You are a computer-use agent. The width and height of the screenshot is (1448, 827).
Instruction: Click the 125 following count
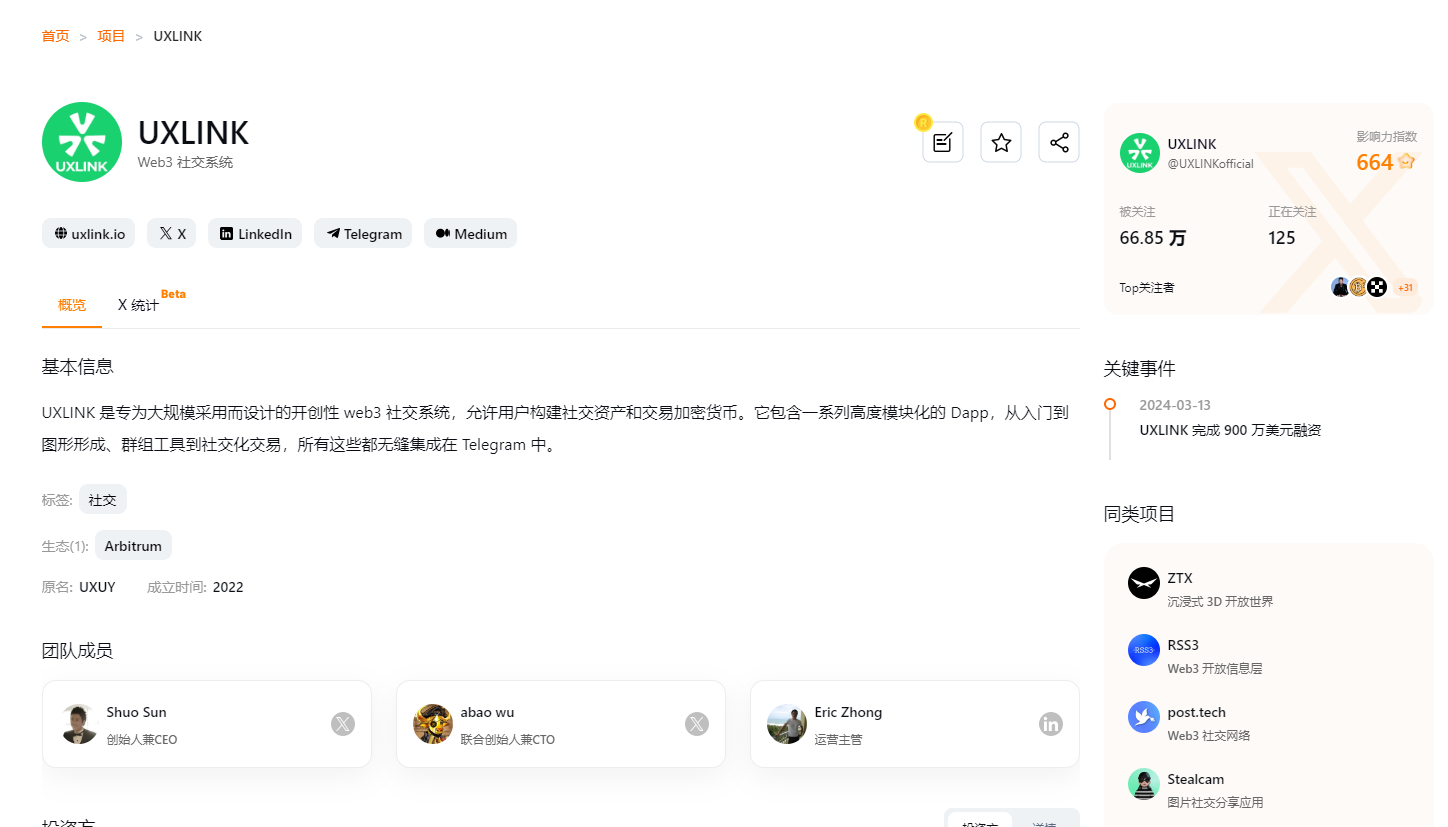[1282, 238]
